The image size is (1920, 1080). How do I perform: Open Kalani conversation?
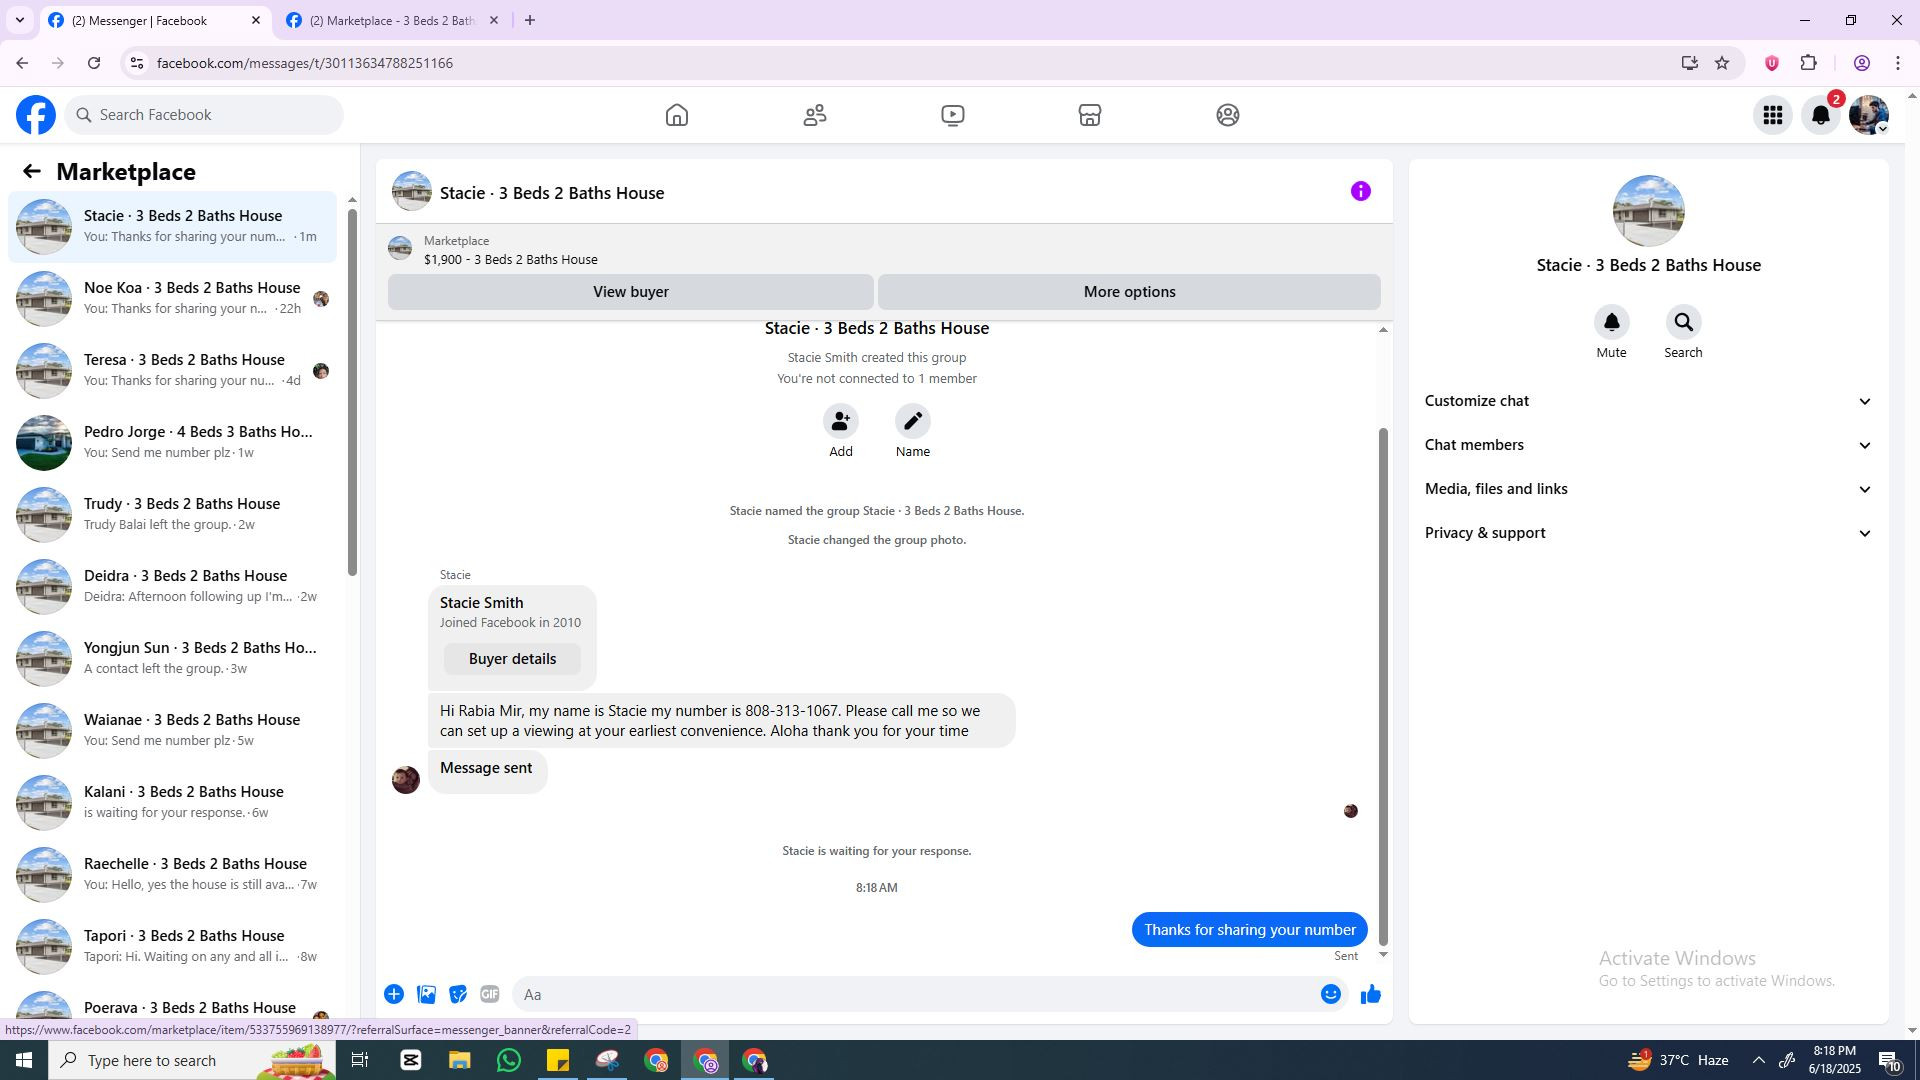tap(172, 802)
